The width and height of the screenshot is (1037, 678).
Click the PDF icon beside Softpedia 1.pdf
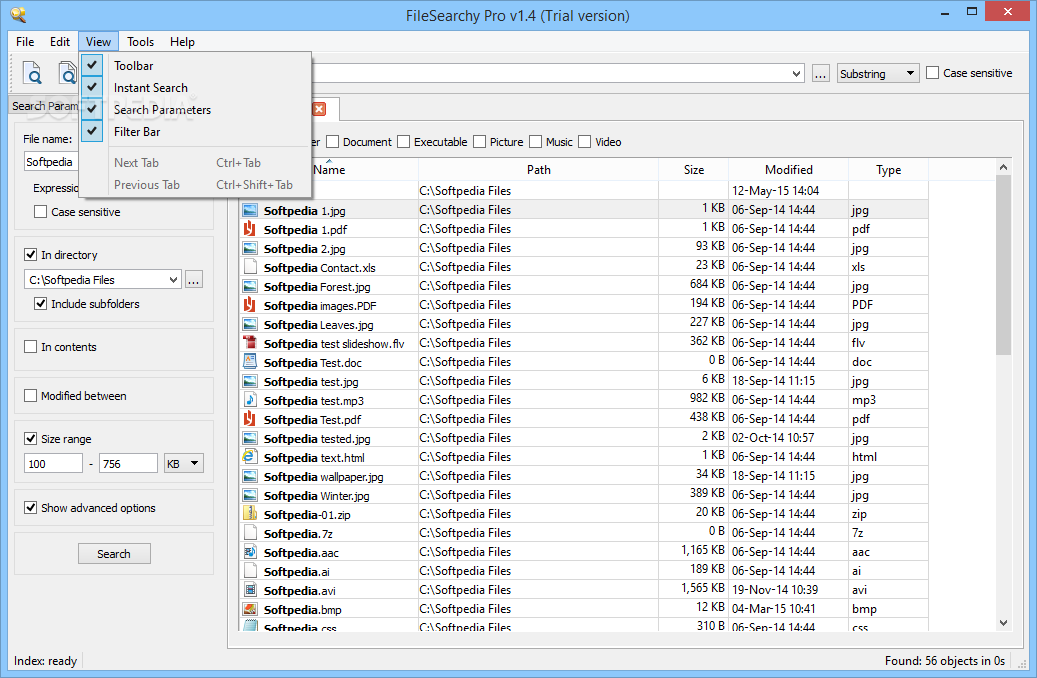(x=250, y=229)
